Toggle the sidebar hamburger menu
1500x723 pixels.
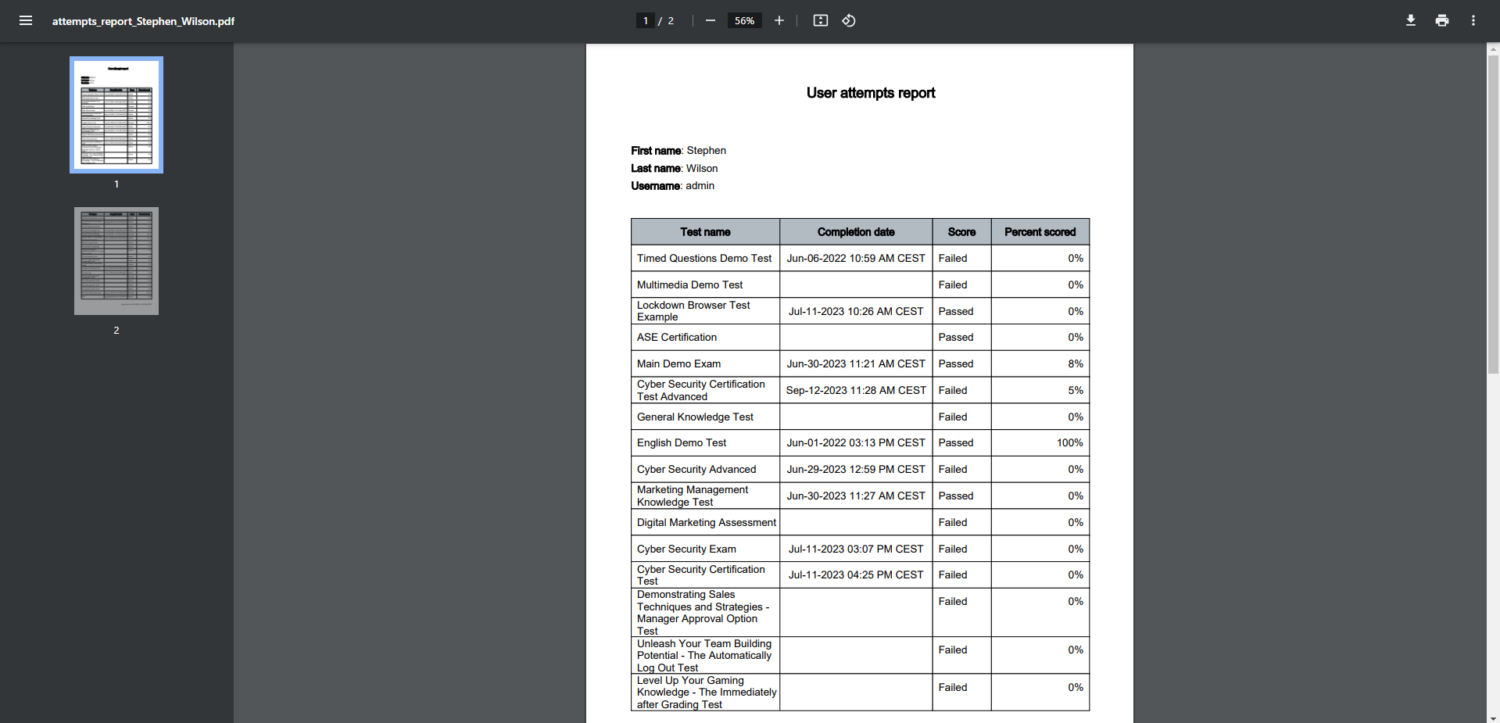25,21
